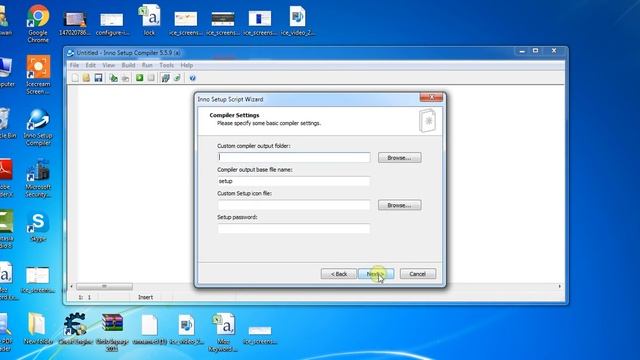This screenshot has height=360, width=640.
Task: Click the Setup password field
Action: 294,229
